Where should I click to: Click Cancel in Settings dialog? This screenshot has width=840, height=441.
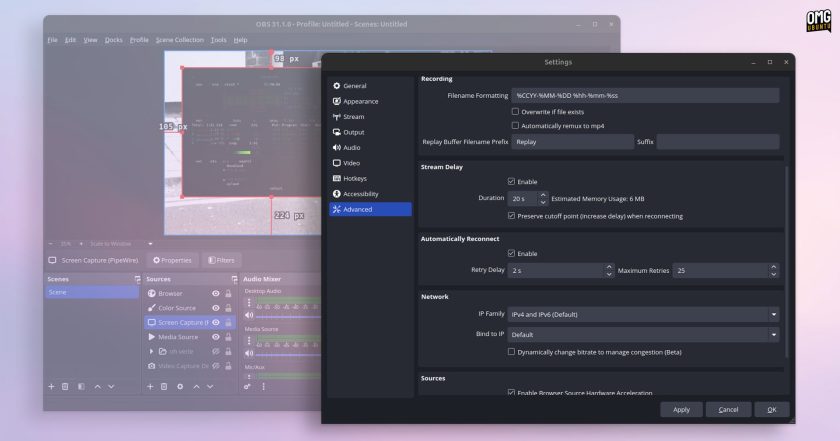click(728, 409)
